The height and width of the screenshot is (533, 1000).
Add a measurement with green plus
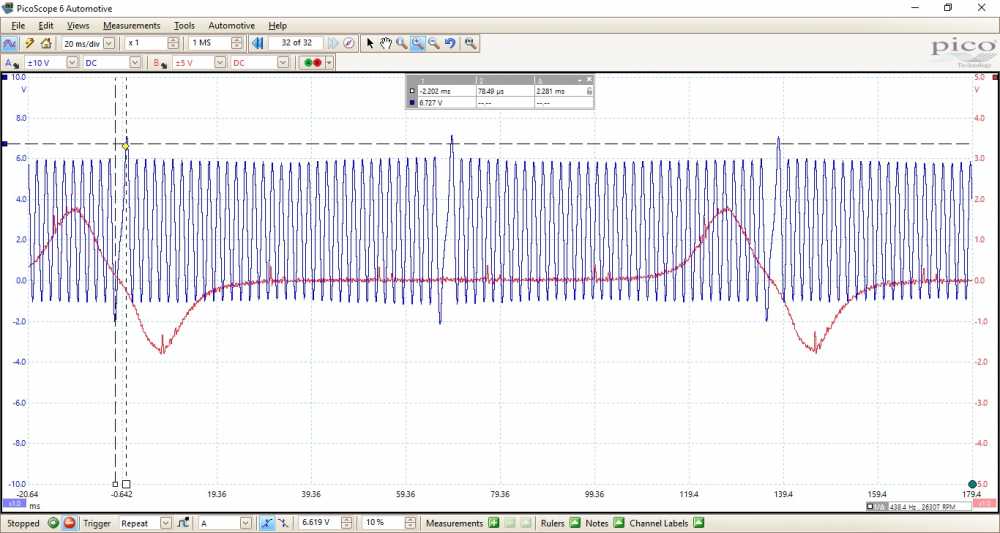(x=493, y=523)
